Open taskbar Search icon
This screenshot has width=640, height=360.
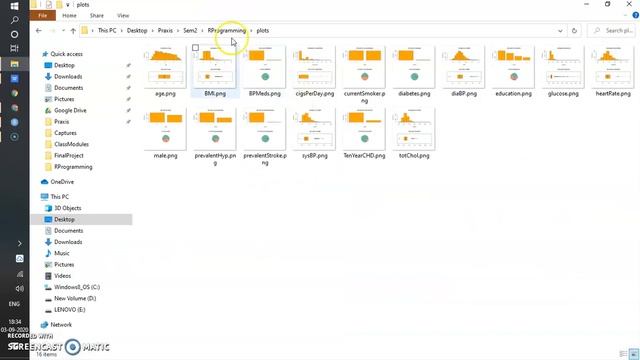14,20
